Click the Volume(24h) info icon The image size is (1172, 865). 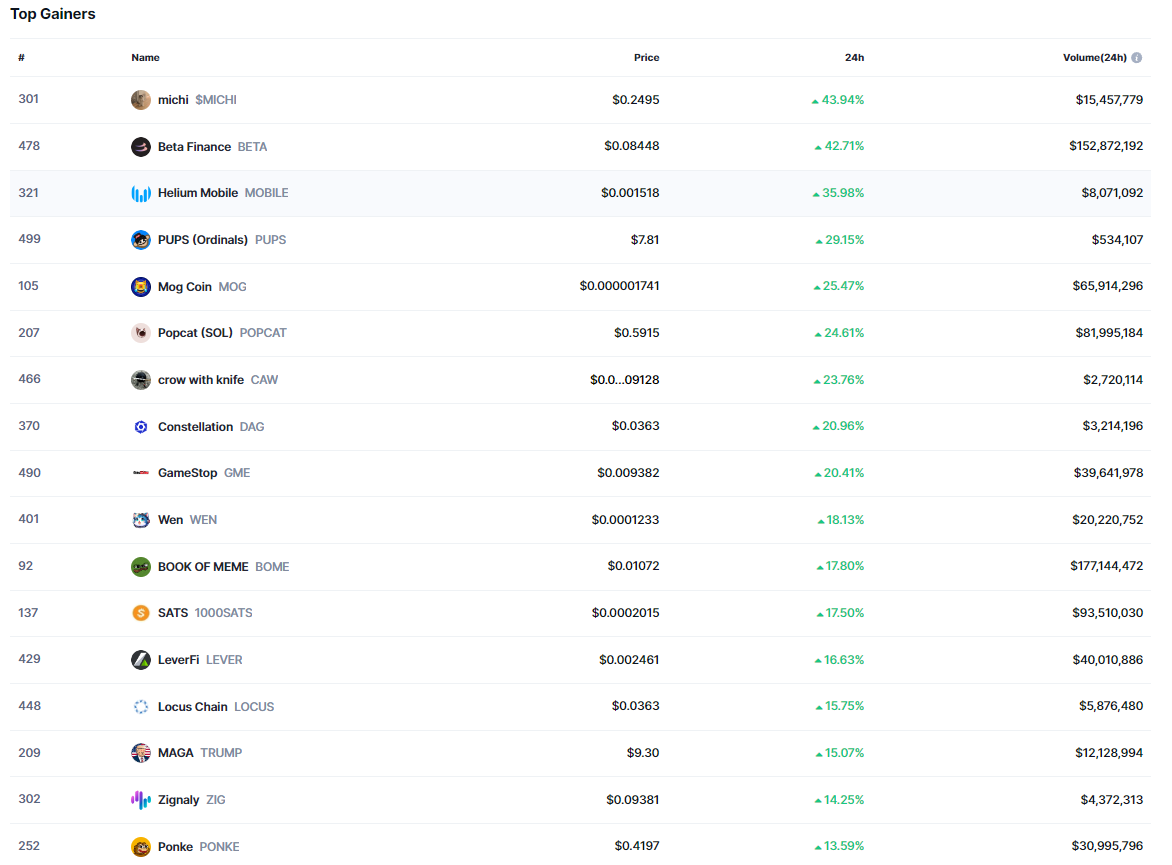tap(1137, 58)
